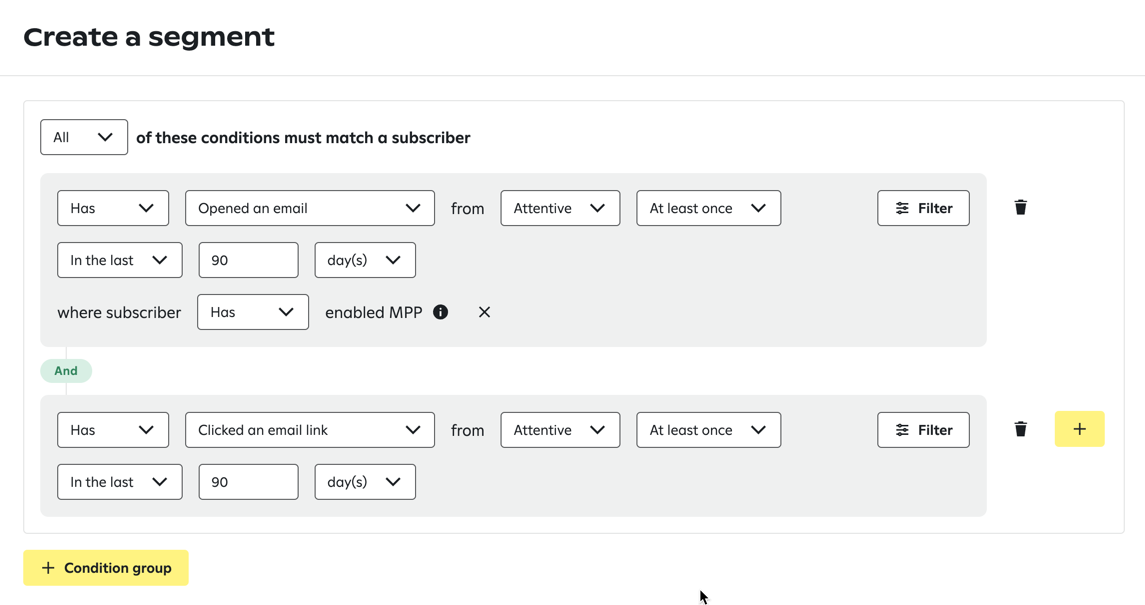Open the "At least once" frequency dropdown
The image size is (1145, 605).
click(708, 207)
